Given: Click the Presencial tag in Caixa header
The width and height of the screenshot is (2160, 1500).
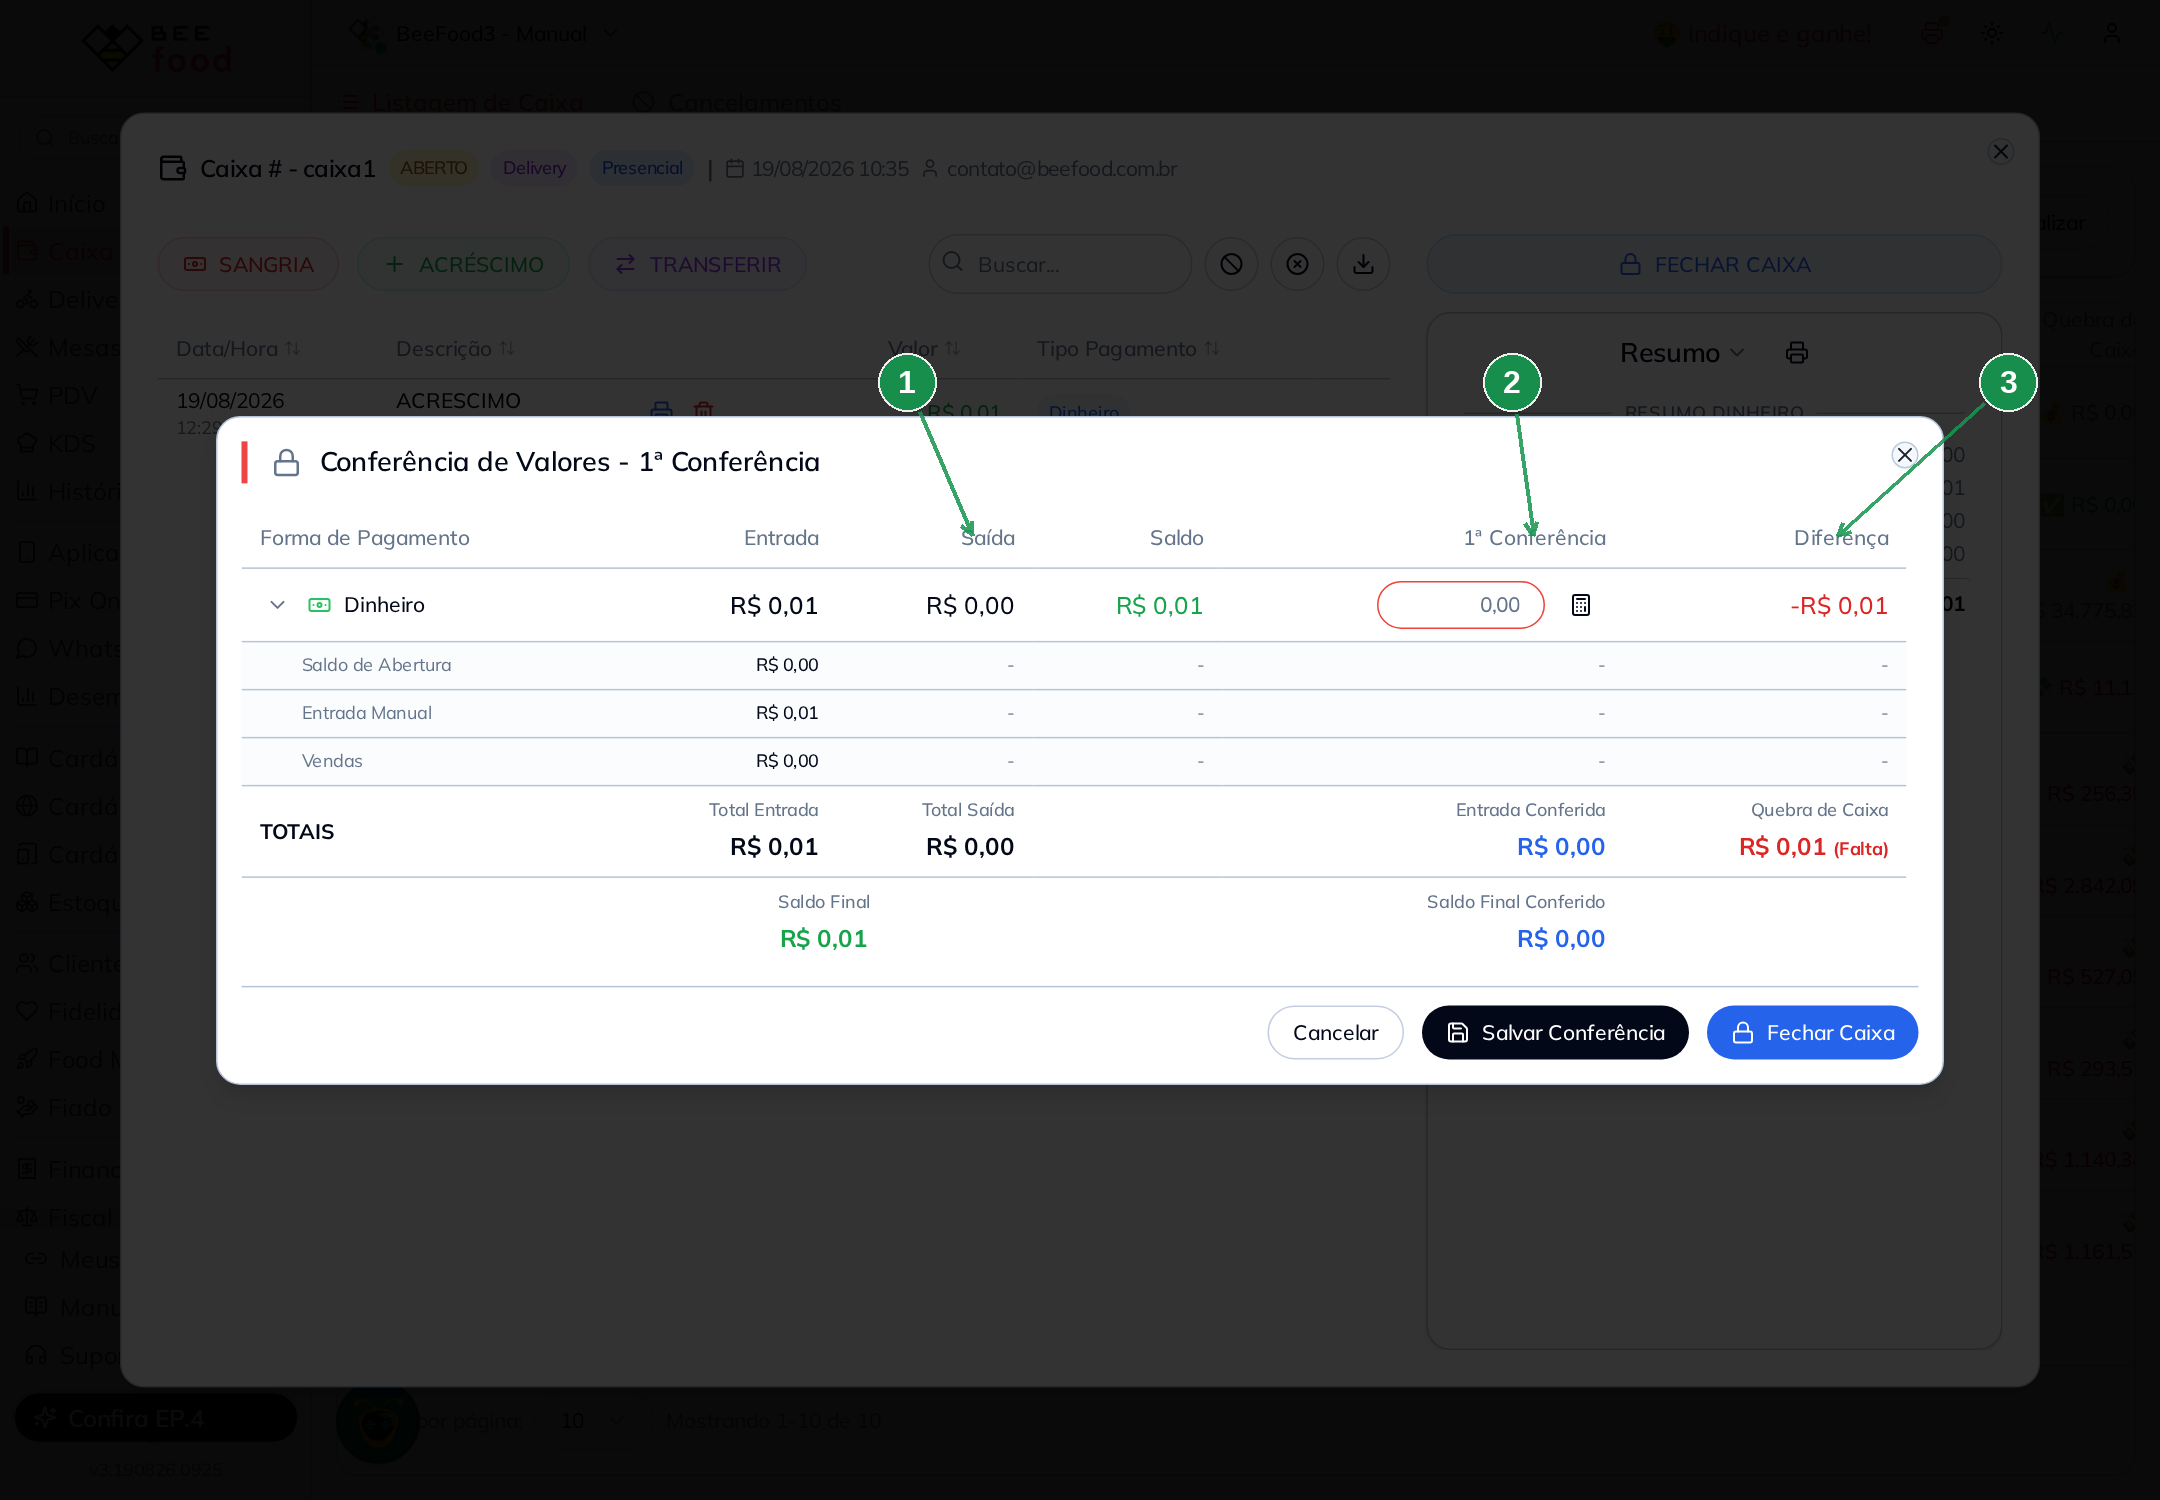Looking at the screenshot, I should tap(642, 168).
